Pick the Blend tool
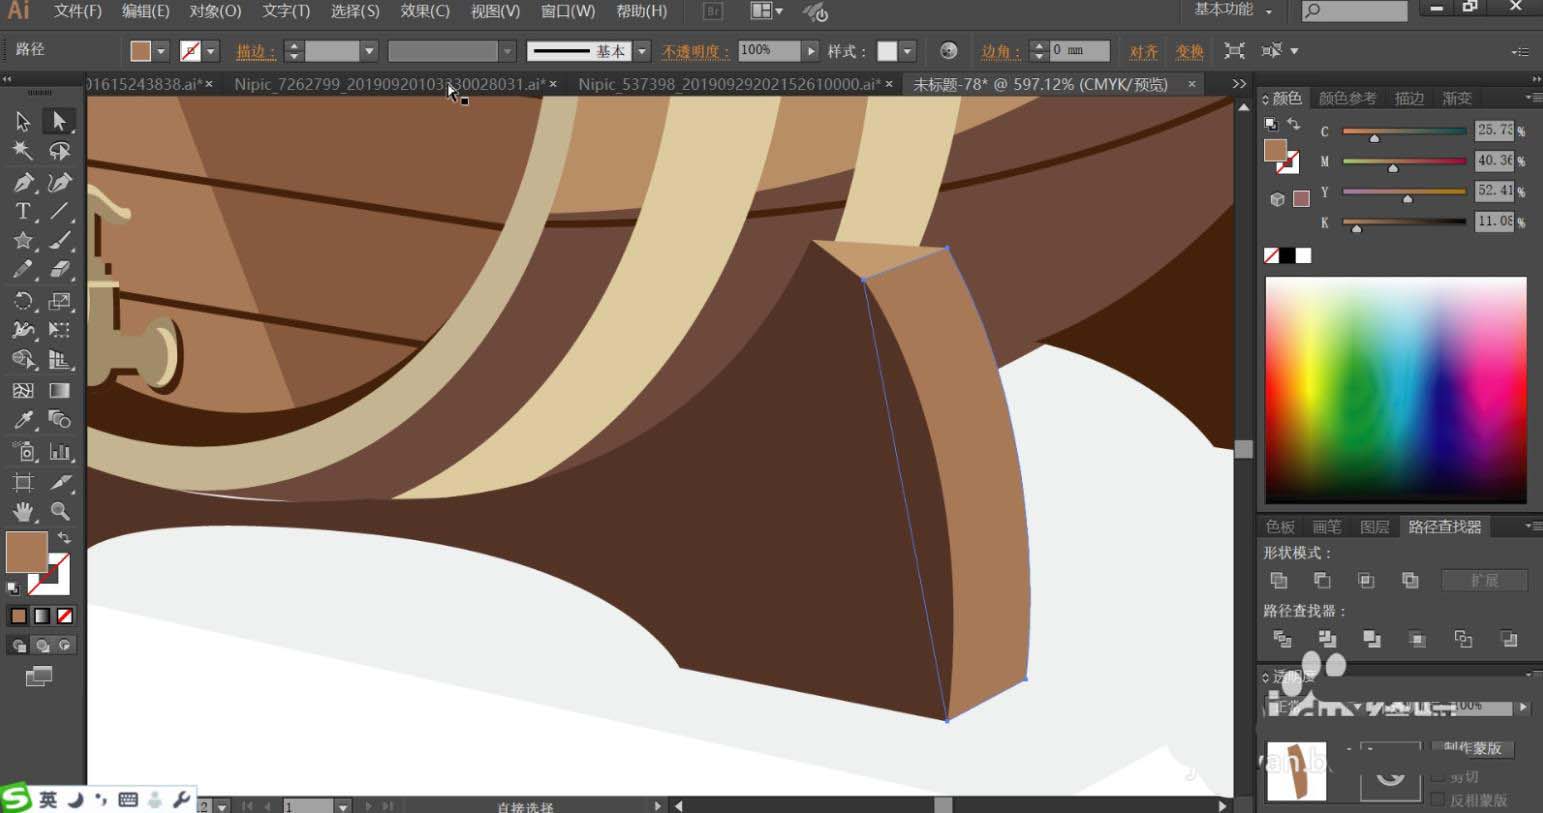The height and width of the screenshot is (813, 1543). 59,420
